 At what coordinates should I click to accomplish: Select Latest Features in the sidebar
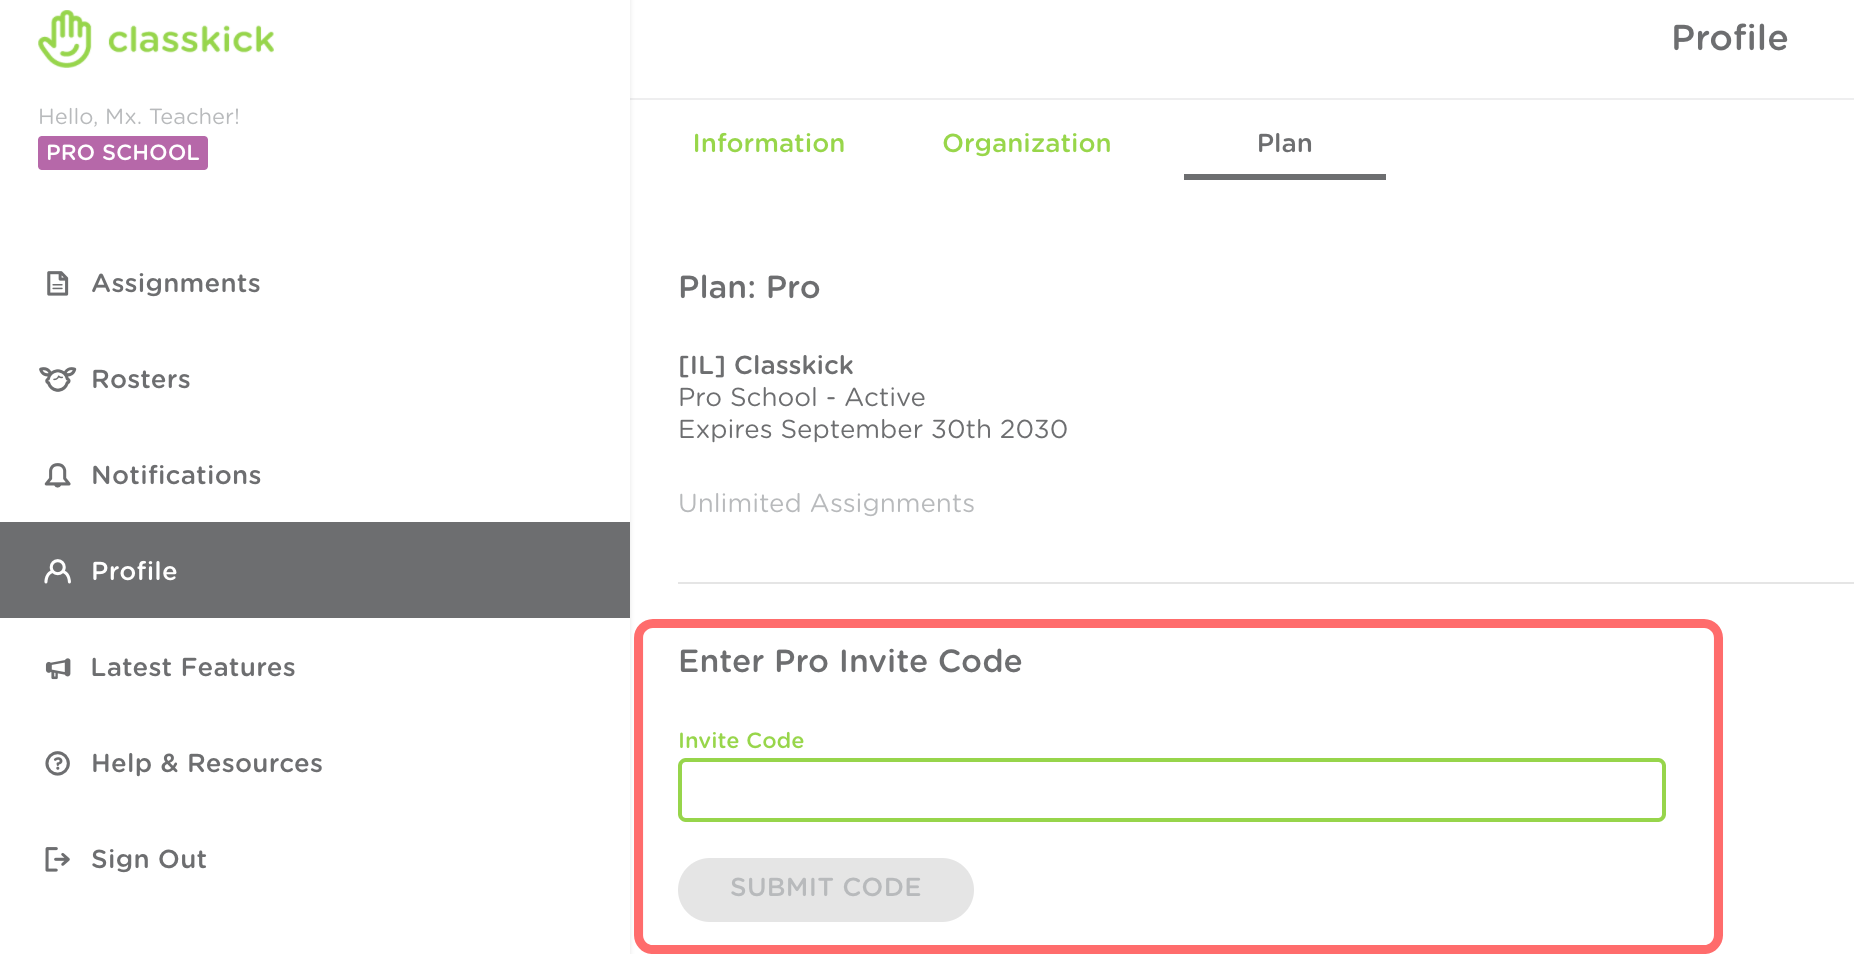coord(193,667)
